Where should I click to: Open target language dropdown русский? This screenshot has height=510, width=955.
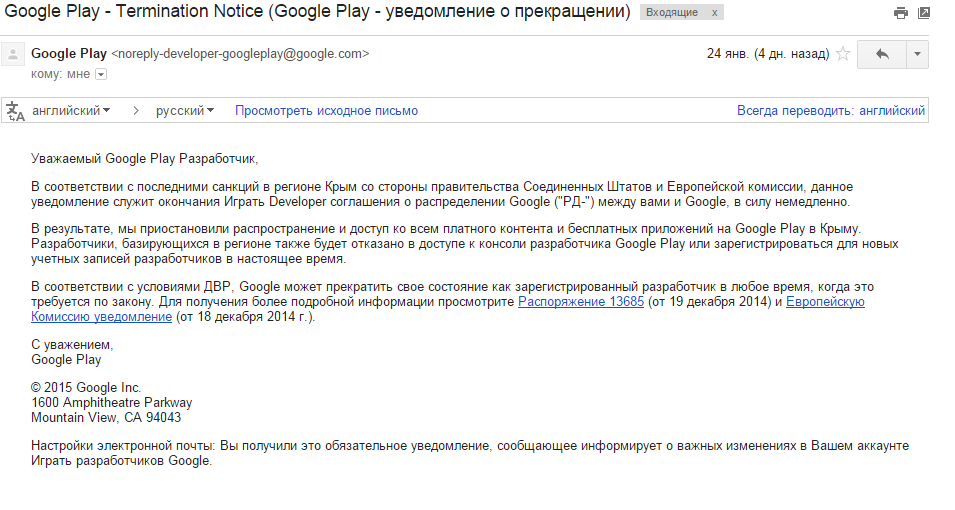185,111
